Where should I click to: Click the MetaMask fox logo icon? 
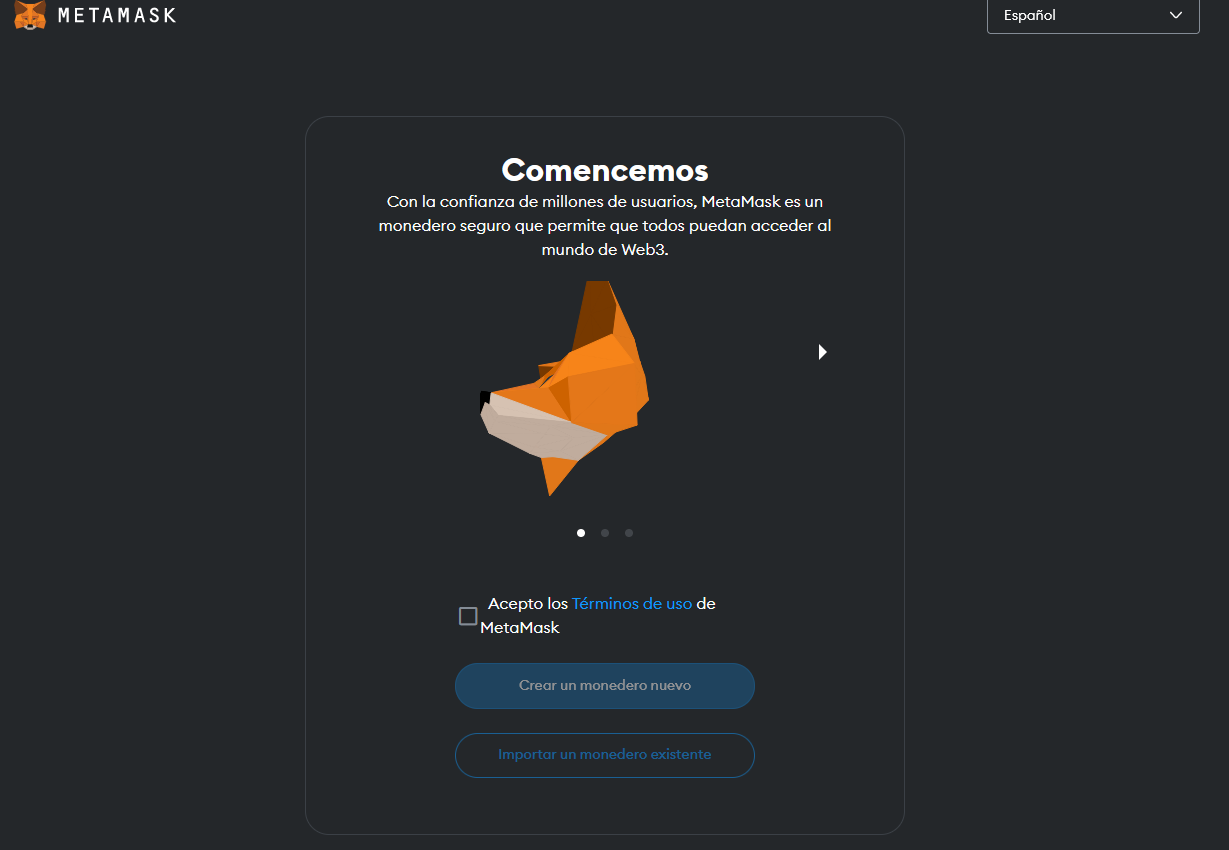click(31, 15)
